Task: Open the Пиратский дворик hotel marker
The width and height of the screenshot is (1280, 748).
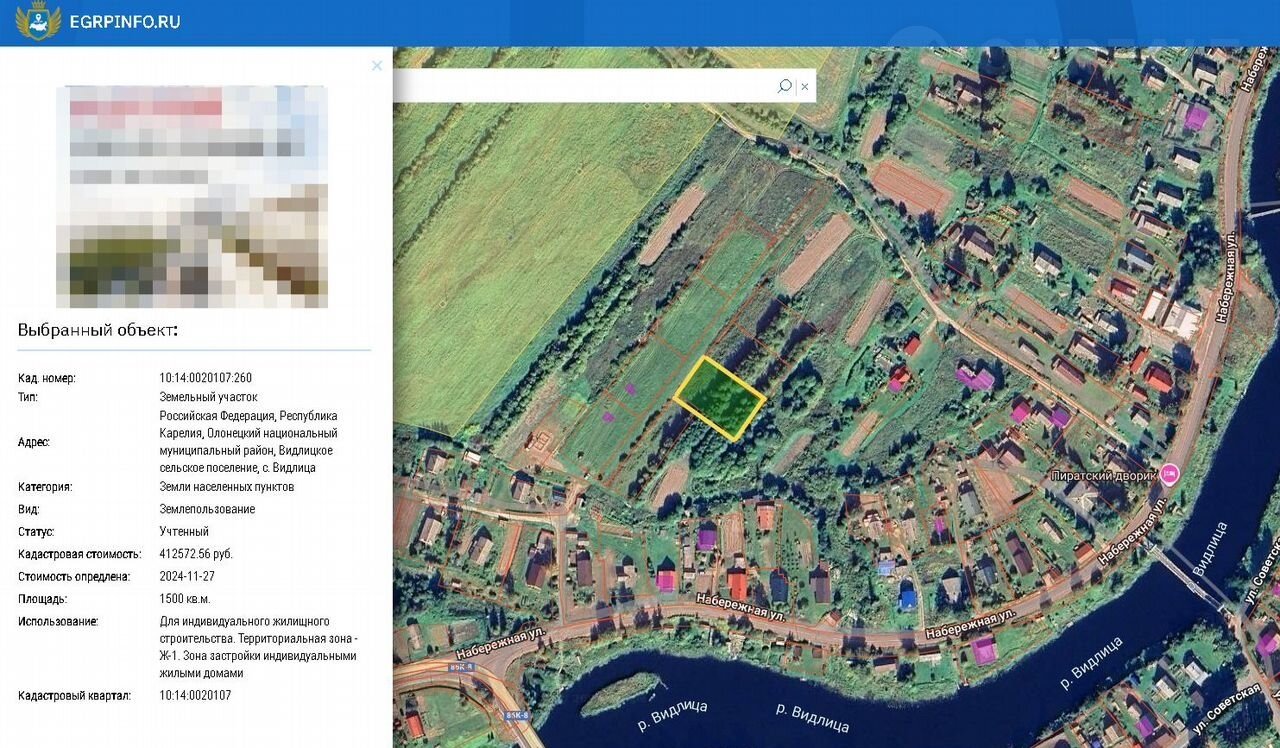Action: [x=1169, y=475]
